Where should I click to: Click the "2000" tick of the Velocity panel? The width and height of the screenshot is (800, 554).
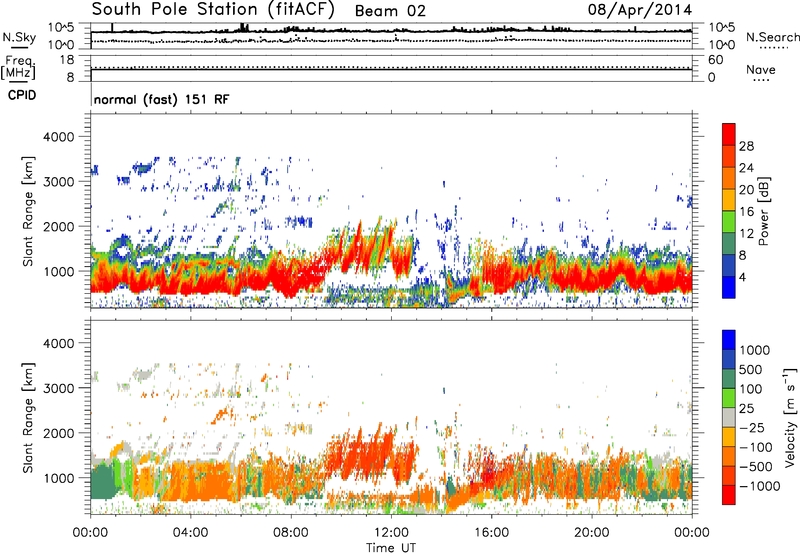click(x=58, y=433)
